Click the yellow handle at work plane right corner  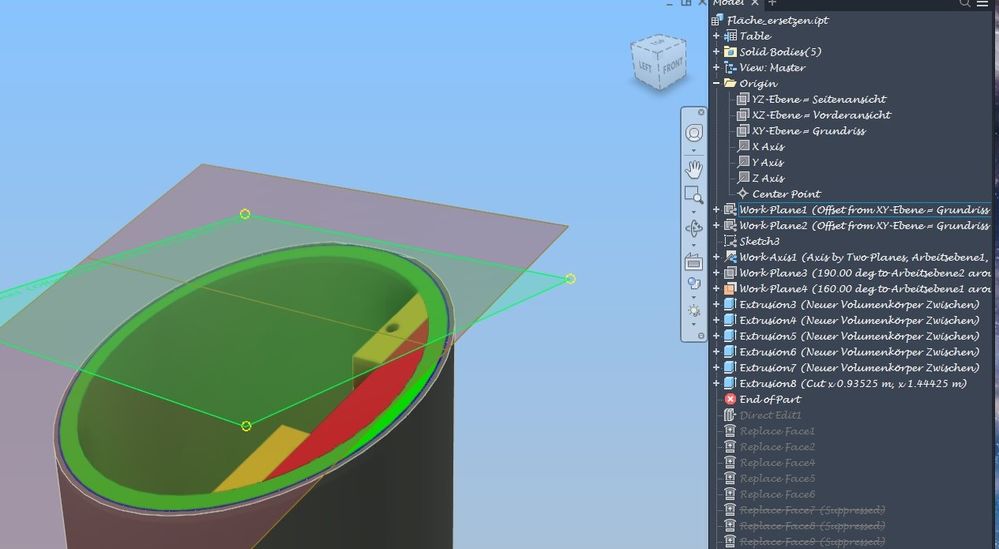pos(570,279)
